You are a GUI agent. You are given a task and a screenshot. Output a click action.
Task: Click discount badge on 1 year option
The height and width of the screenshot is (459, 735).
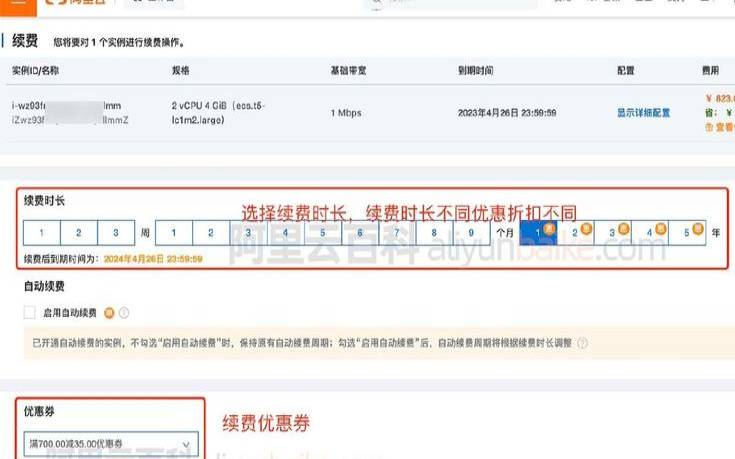point(549,229)
